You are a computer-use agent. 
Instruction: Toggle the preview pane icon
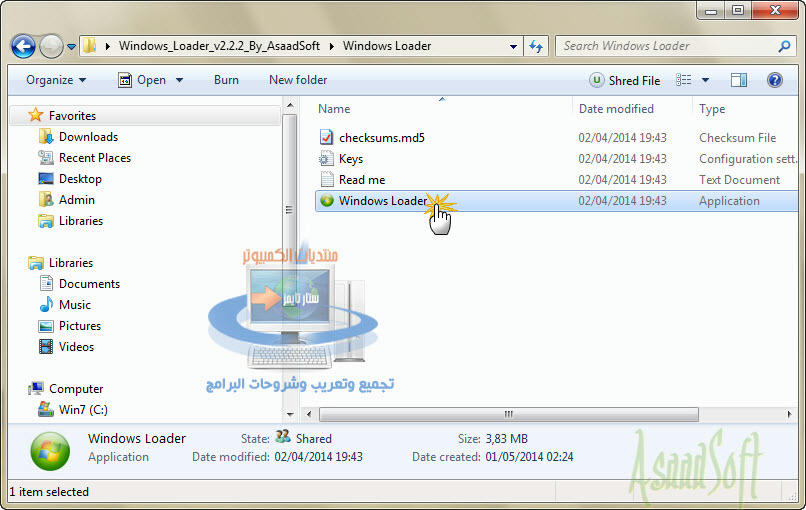[739, 80]
